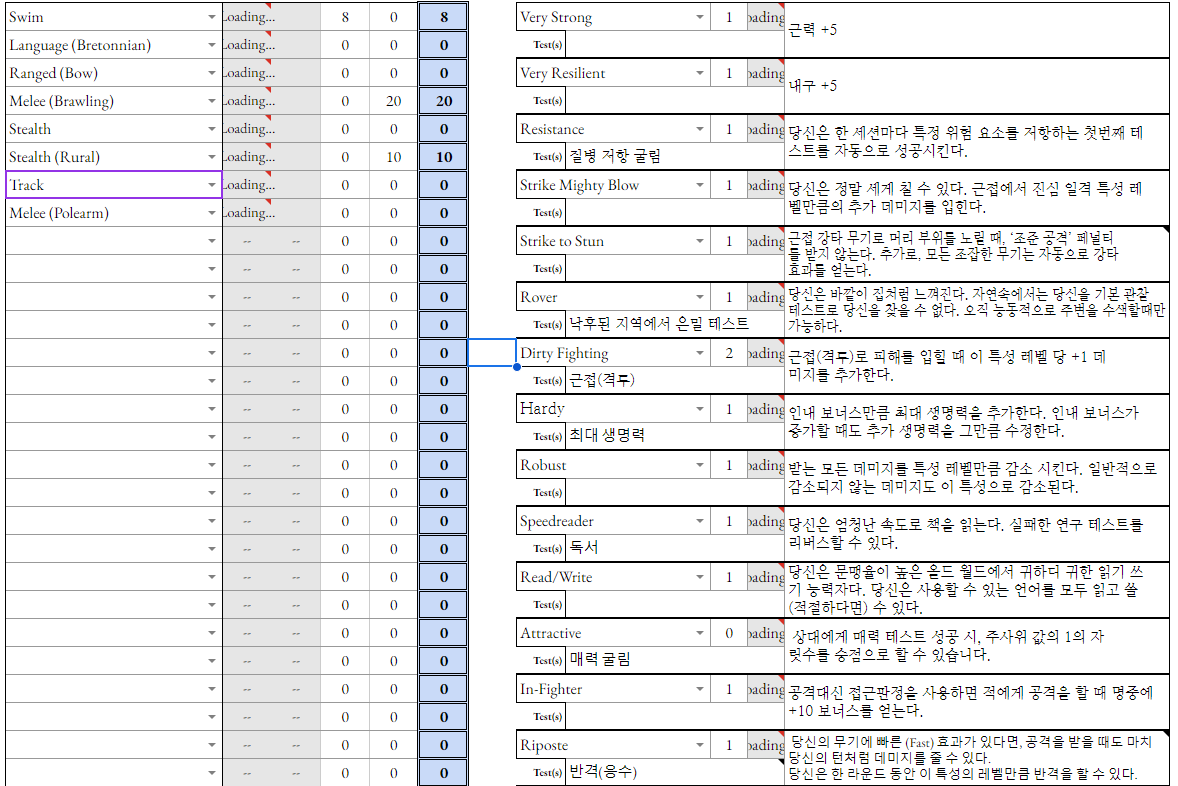Expand the Track skill dropdown
Viewport: 1178px width, 786px height.
[x=211, y=186]
